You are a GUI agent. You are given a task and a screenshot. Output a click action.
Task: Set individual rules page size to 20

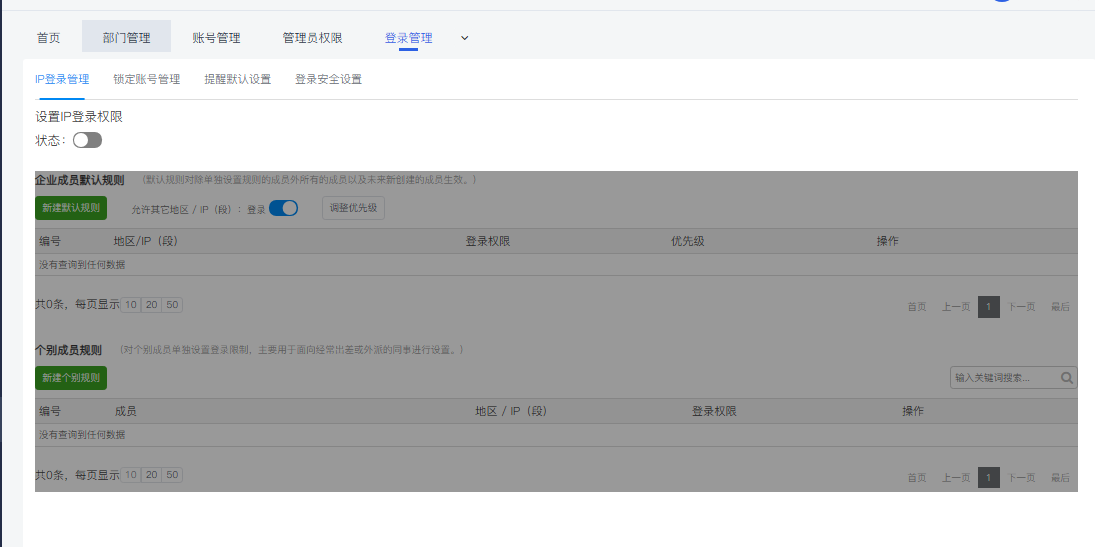click(152, 474)
